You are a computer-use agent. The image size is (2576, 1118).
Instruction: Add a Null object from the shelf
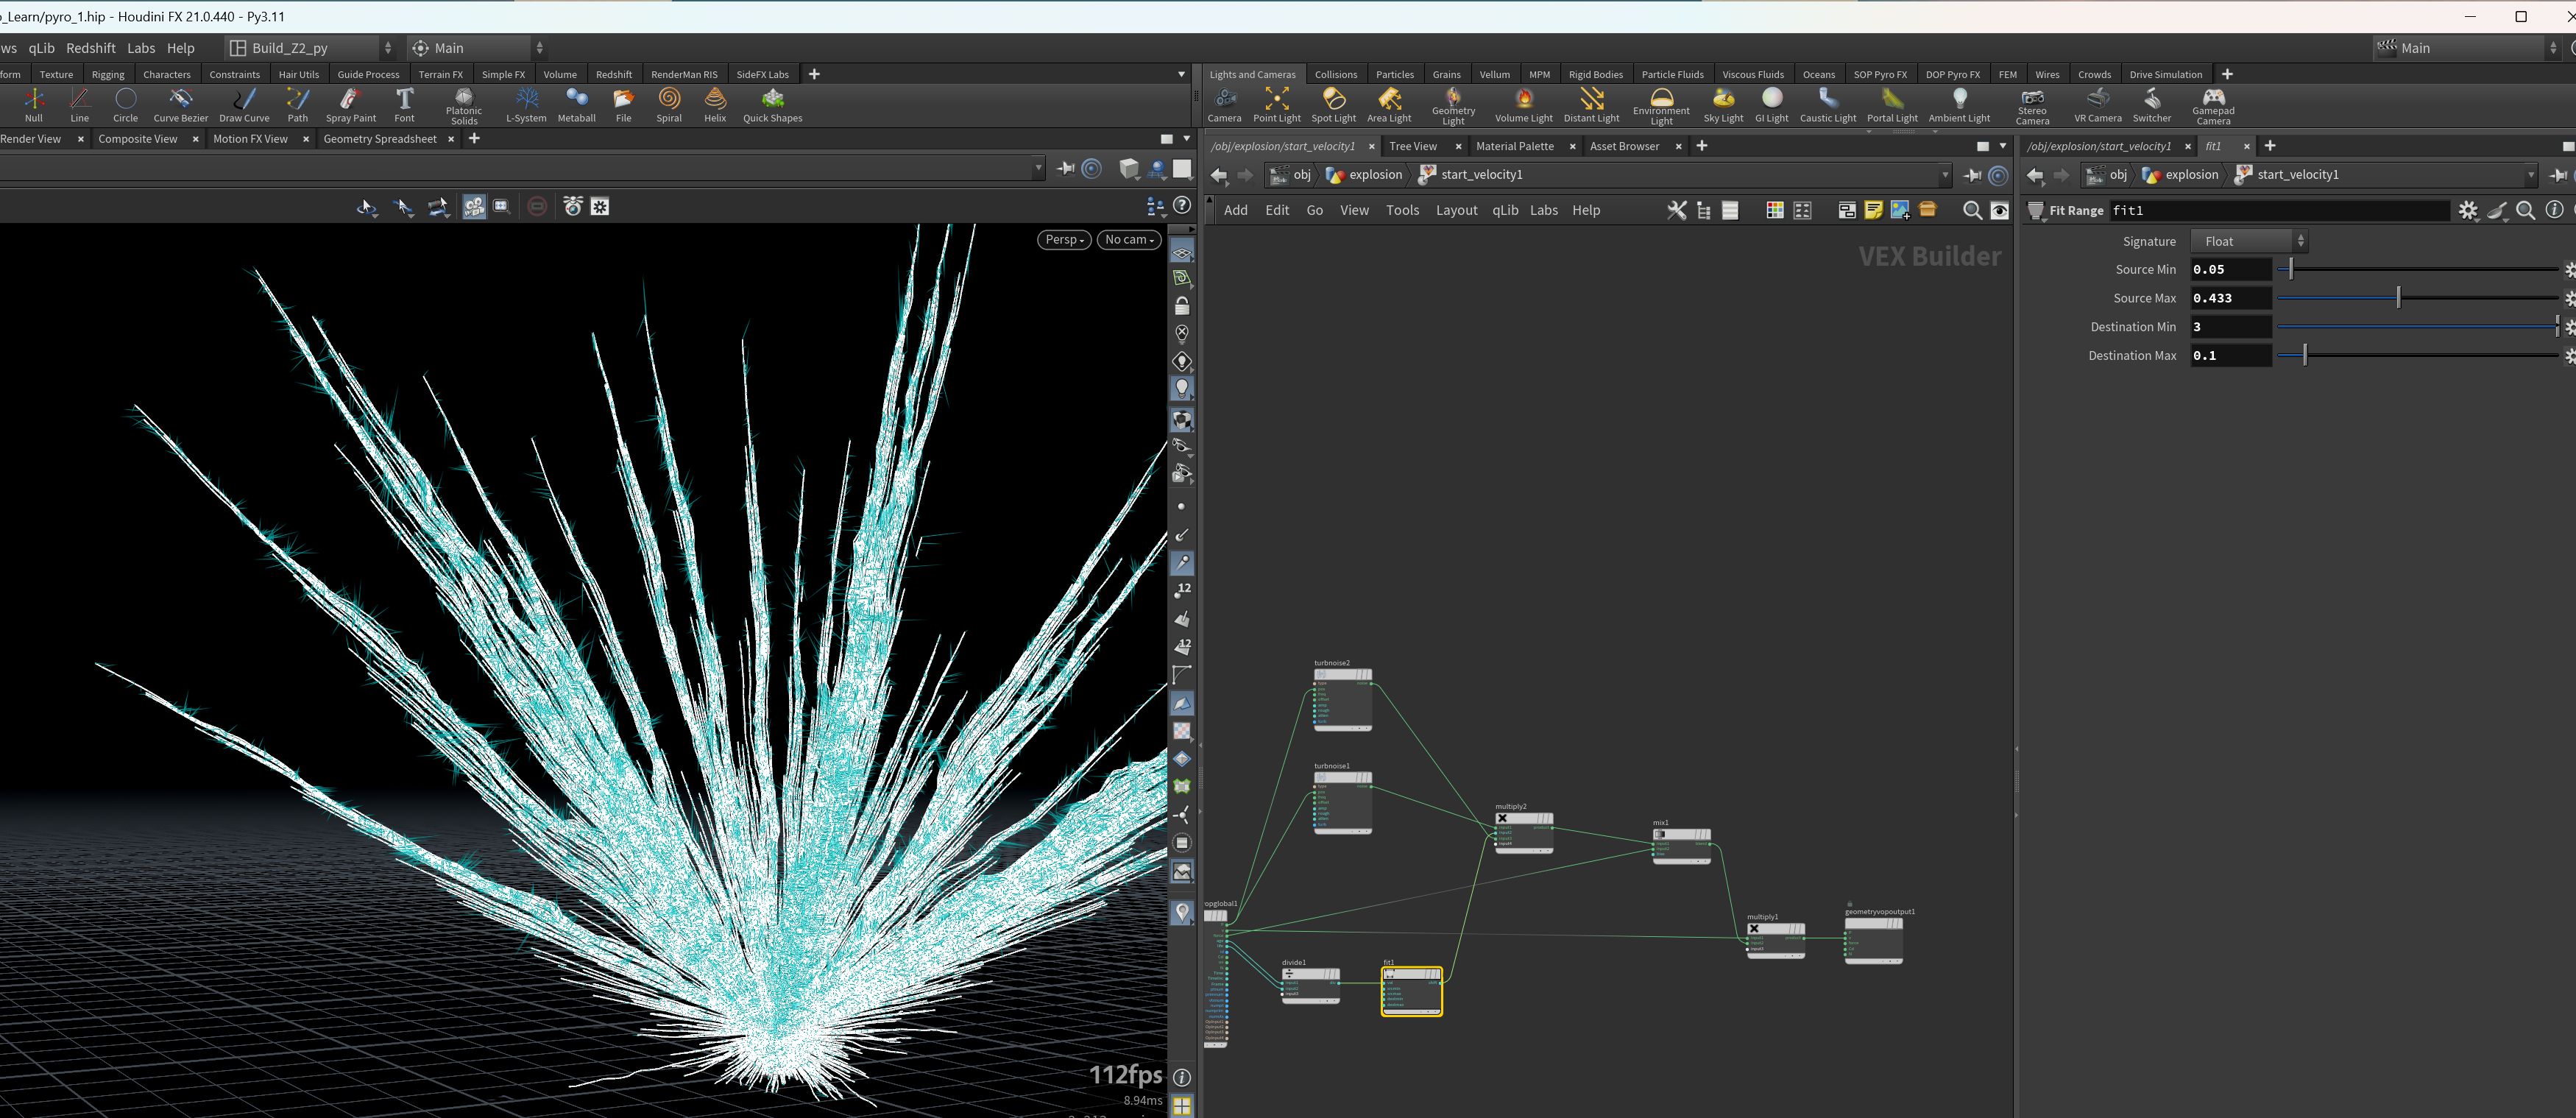coord(33,104)
